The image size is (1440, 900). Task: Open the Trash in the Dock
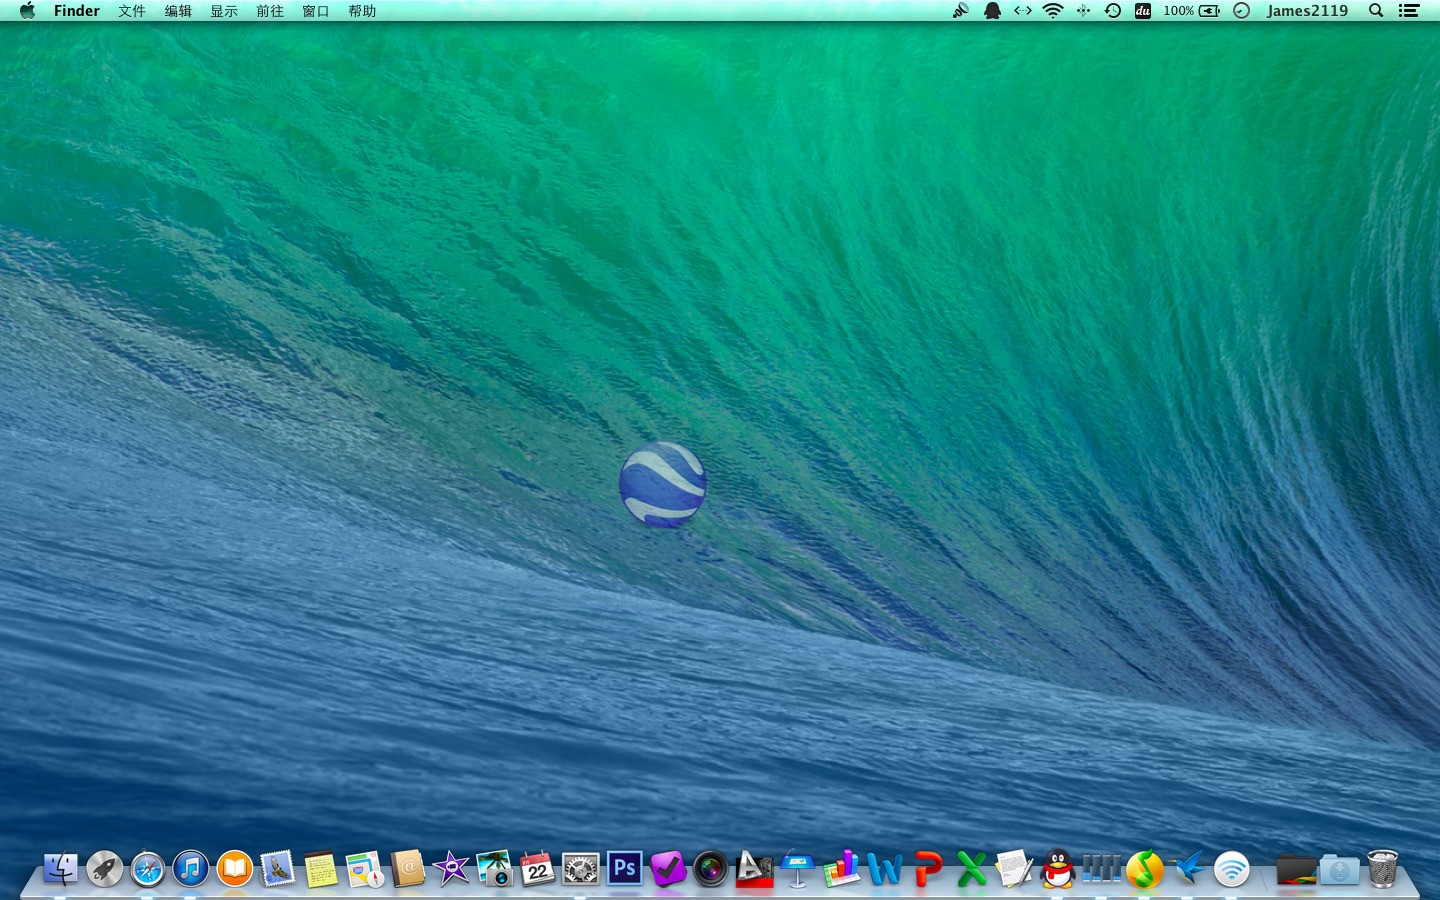1382,868
